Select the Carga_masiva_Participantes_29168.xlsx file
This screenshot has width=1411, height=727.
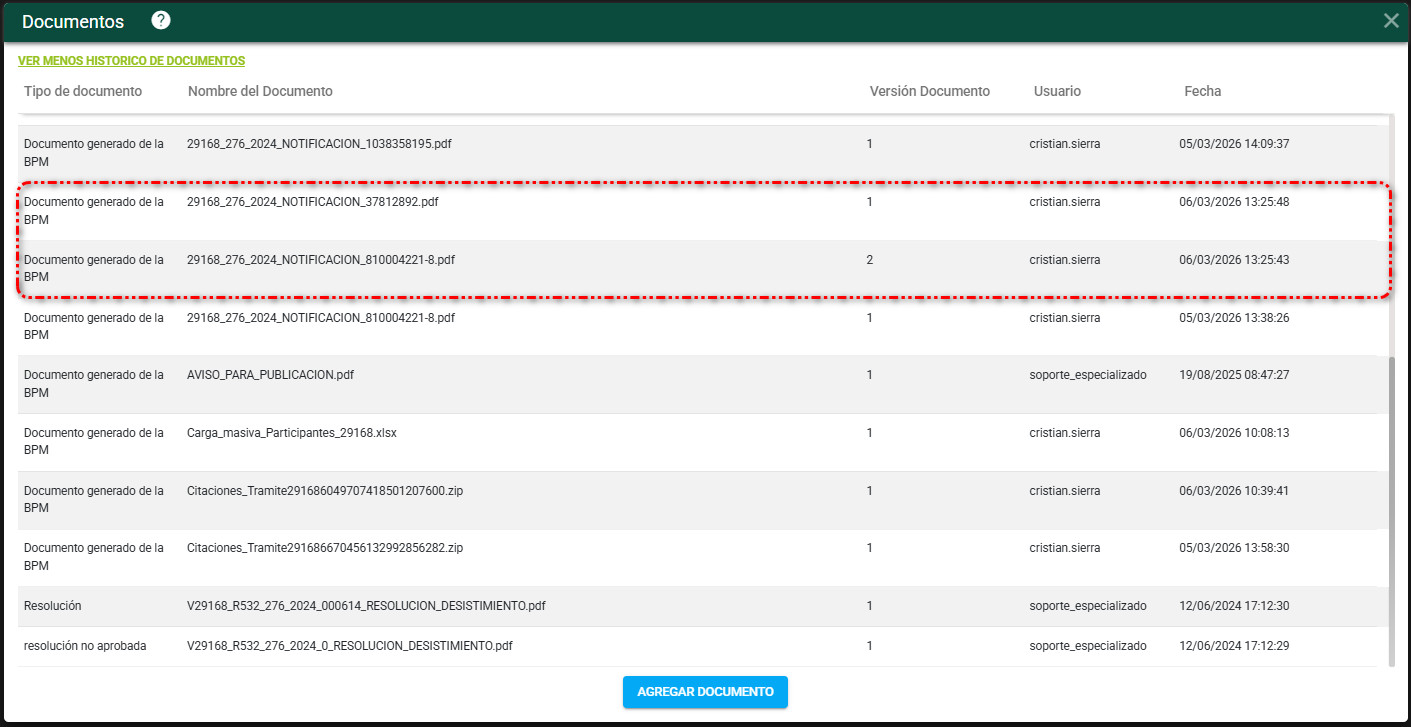coord(291,433)
